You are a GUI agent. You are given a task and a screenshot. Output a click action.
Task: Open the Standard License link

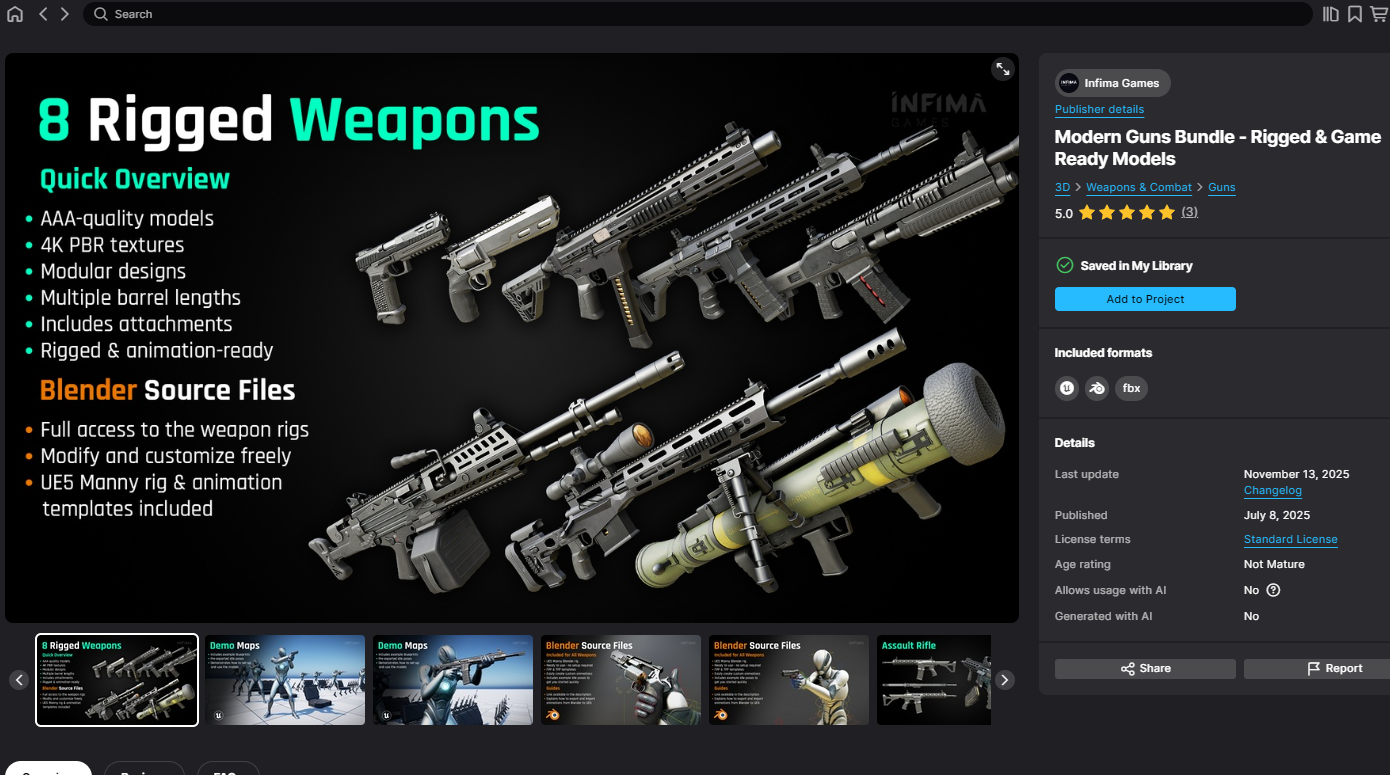coord(1290,539)
